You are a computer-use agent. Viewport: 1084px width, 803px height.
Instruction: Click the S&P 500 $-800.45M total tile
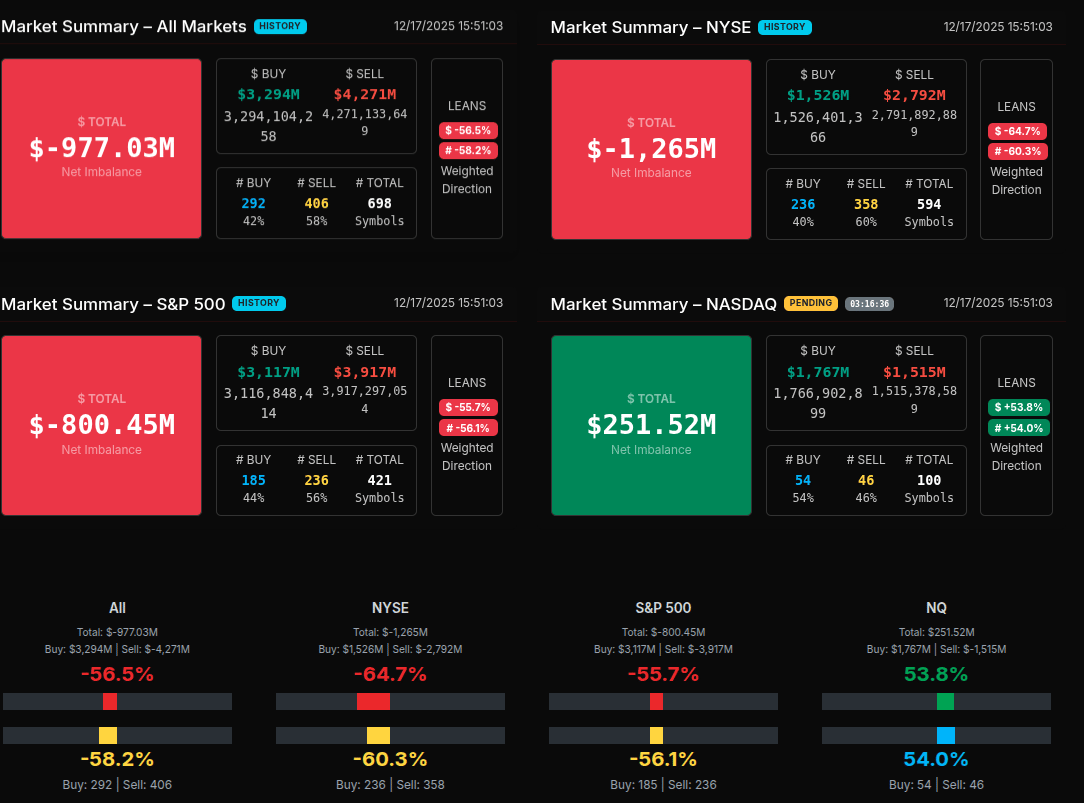[x=101, y=425]
